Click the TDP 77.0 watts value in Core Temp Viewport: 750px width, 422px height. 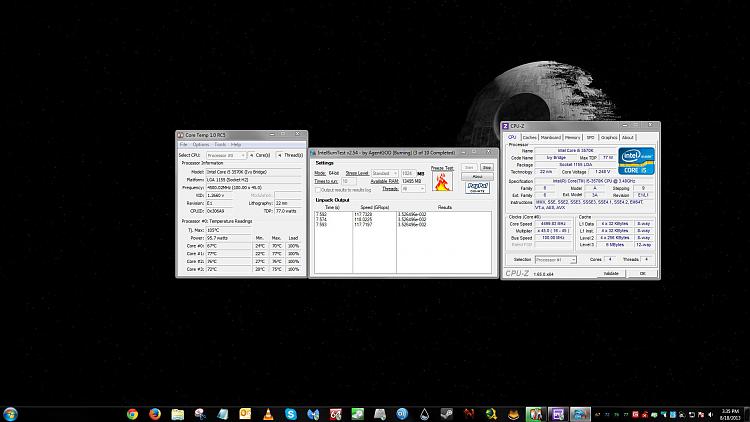pyautogui.click(x=288, y=211)
